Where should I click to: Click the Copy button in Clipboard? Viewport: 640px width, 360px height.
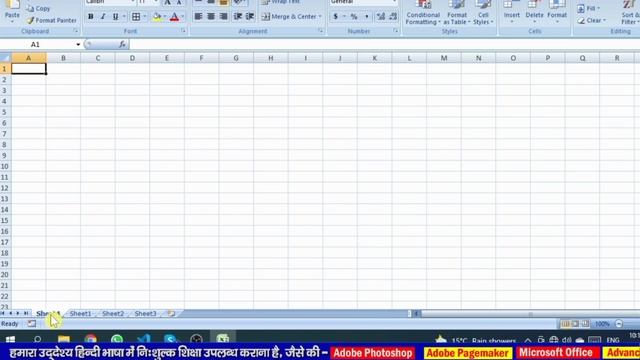(x=39, y=8)
